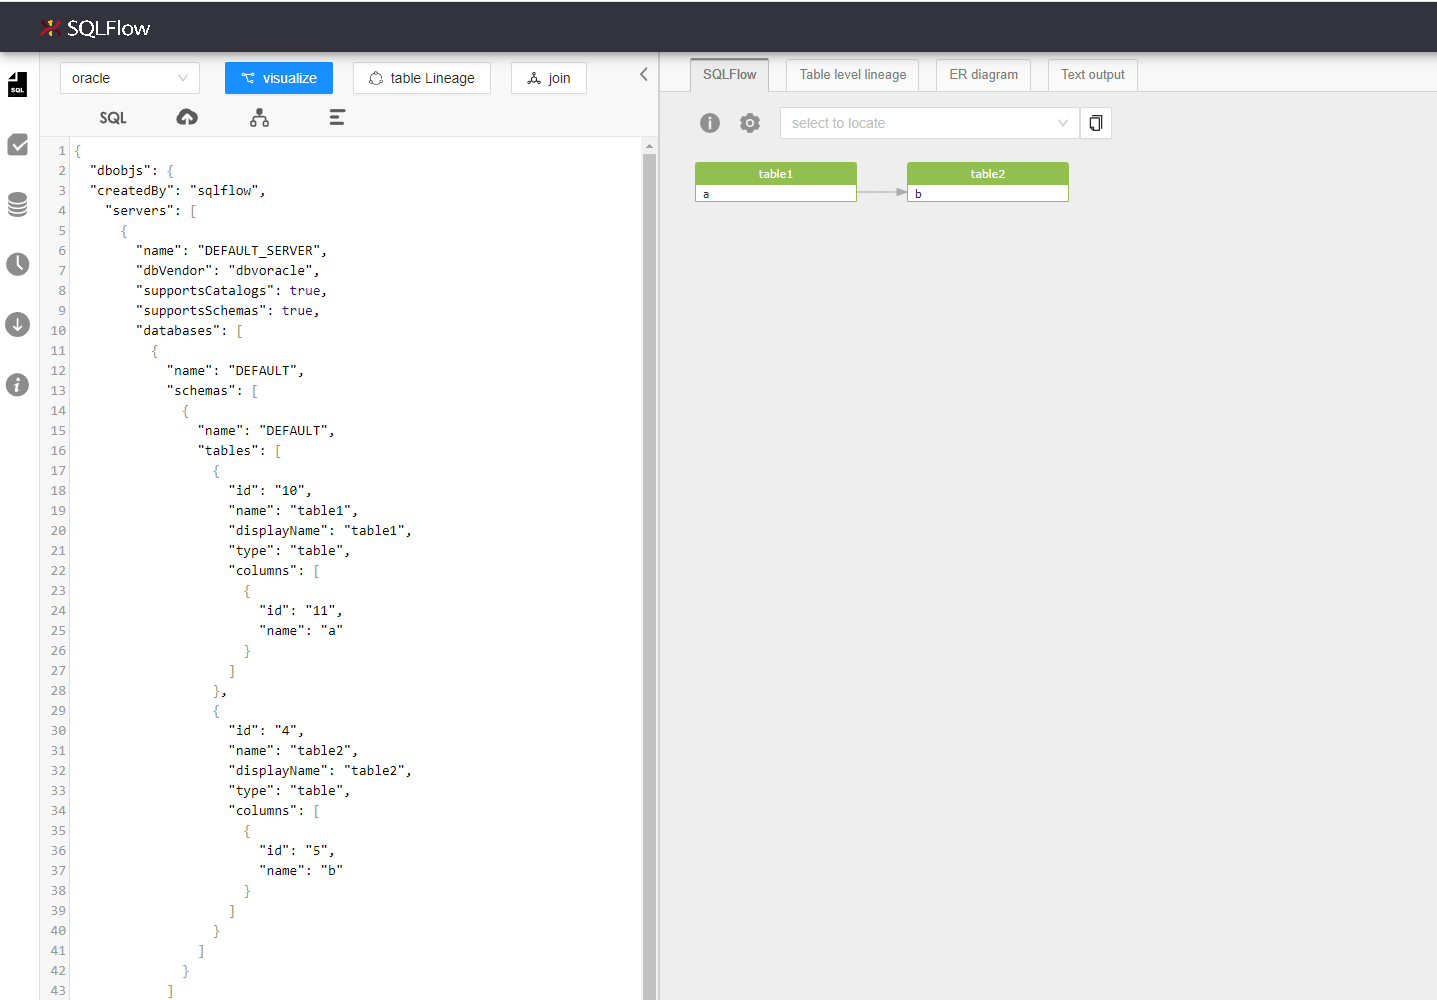Open the database sidebar icon
Viewport: 1437px width, 1000px height.
coord(17,205)
